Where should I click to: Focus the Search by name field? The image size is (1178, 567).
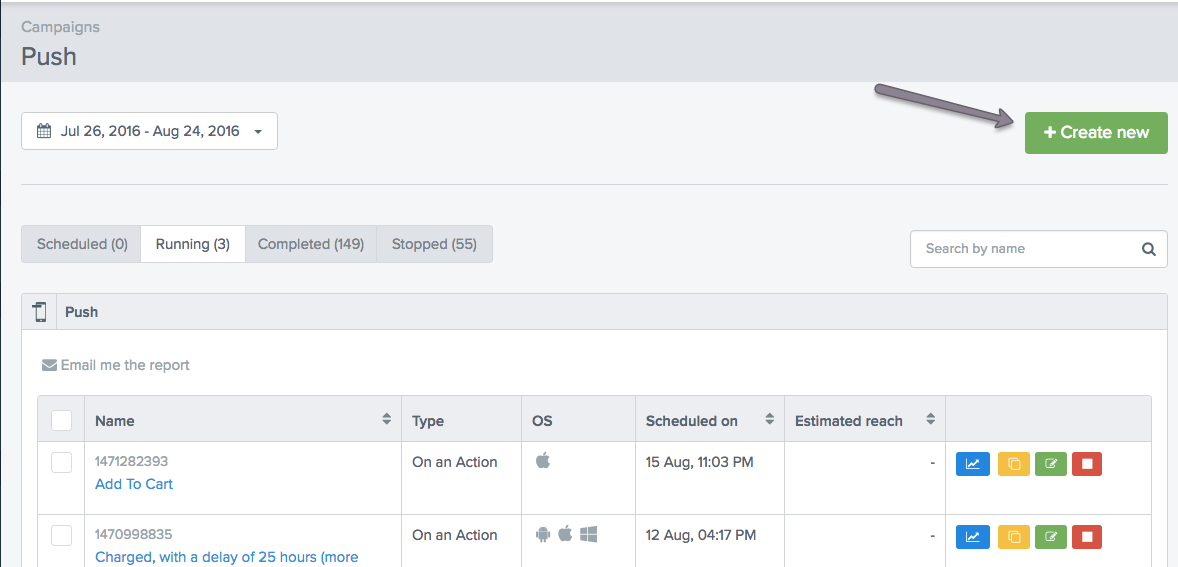1039,249
